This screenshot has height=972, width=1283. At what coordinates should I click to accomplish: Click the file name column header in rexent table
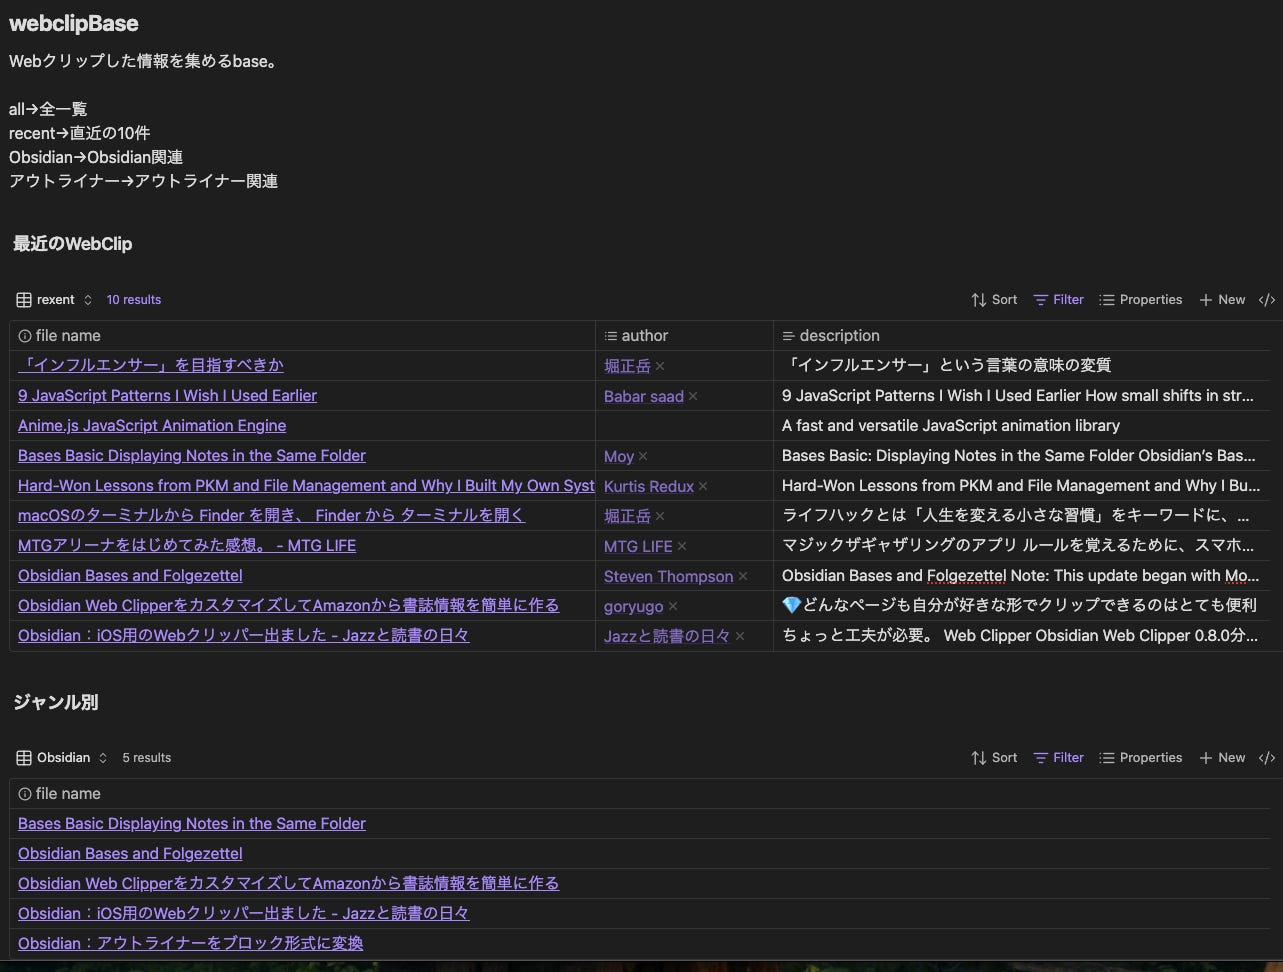pos(302,336)
